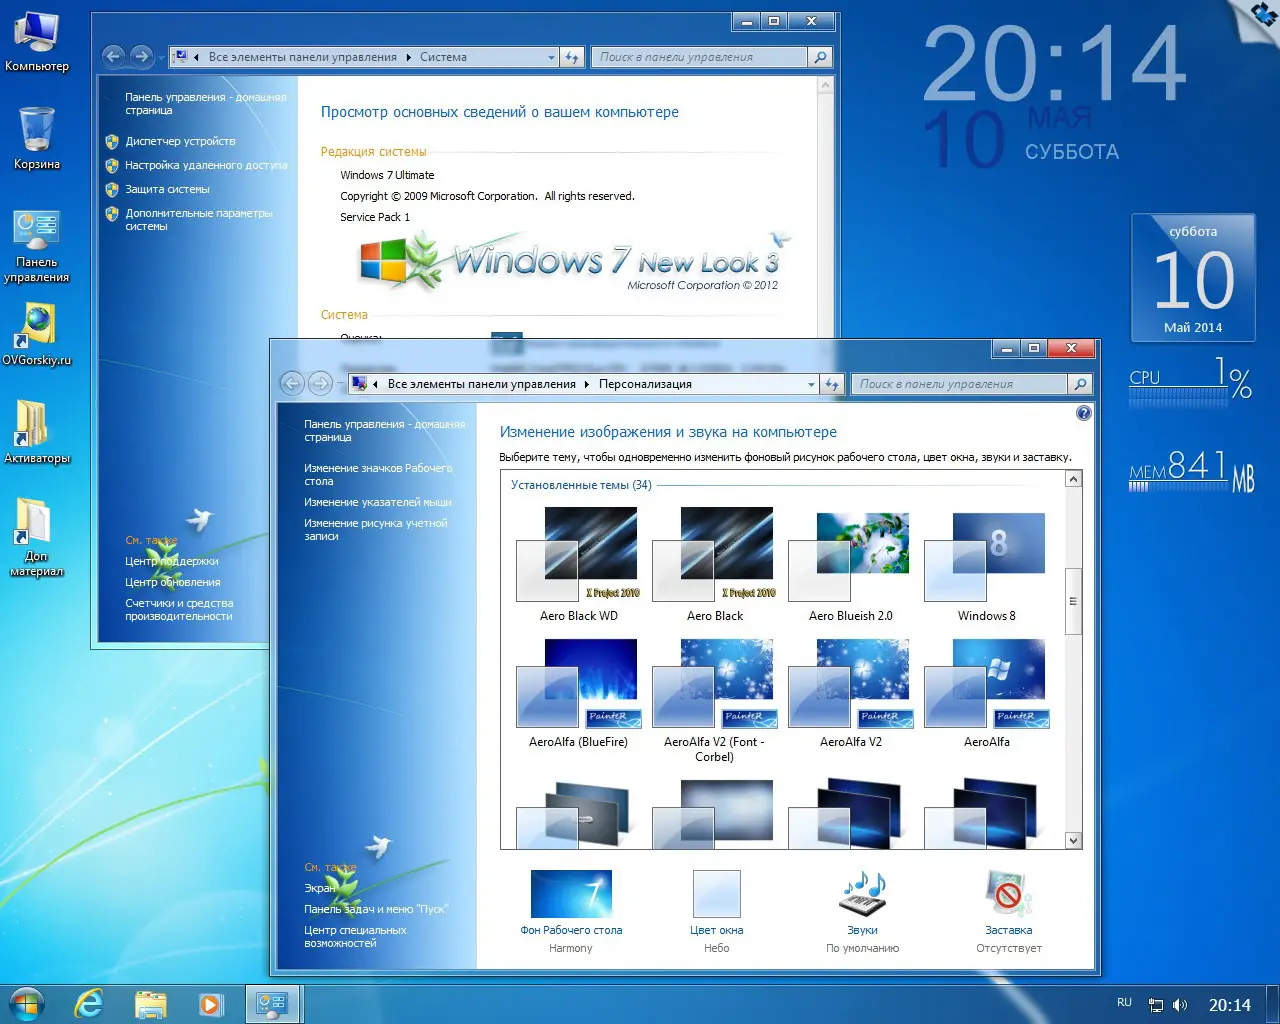Launch Internet Explorer from the taskbar
Image resolution: width=1280 pixels, height=1024 pixels.
point(89,1004)
